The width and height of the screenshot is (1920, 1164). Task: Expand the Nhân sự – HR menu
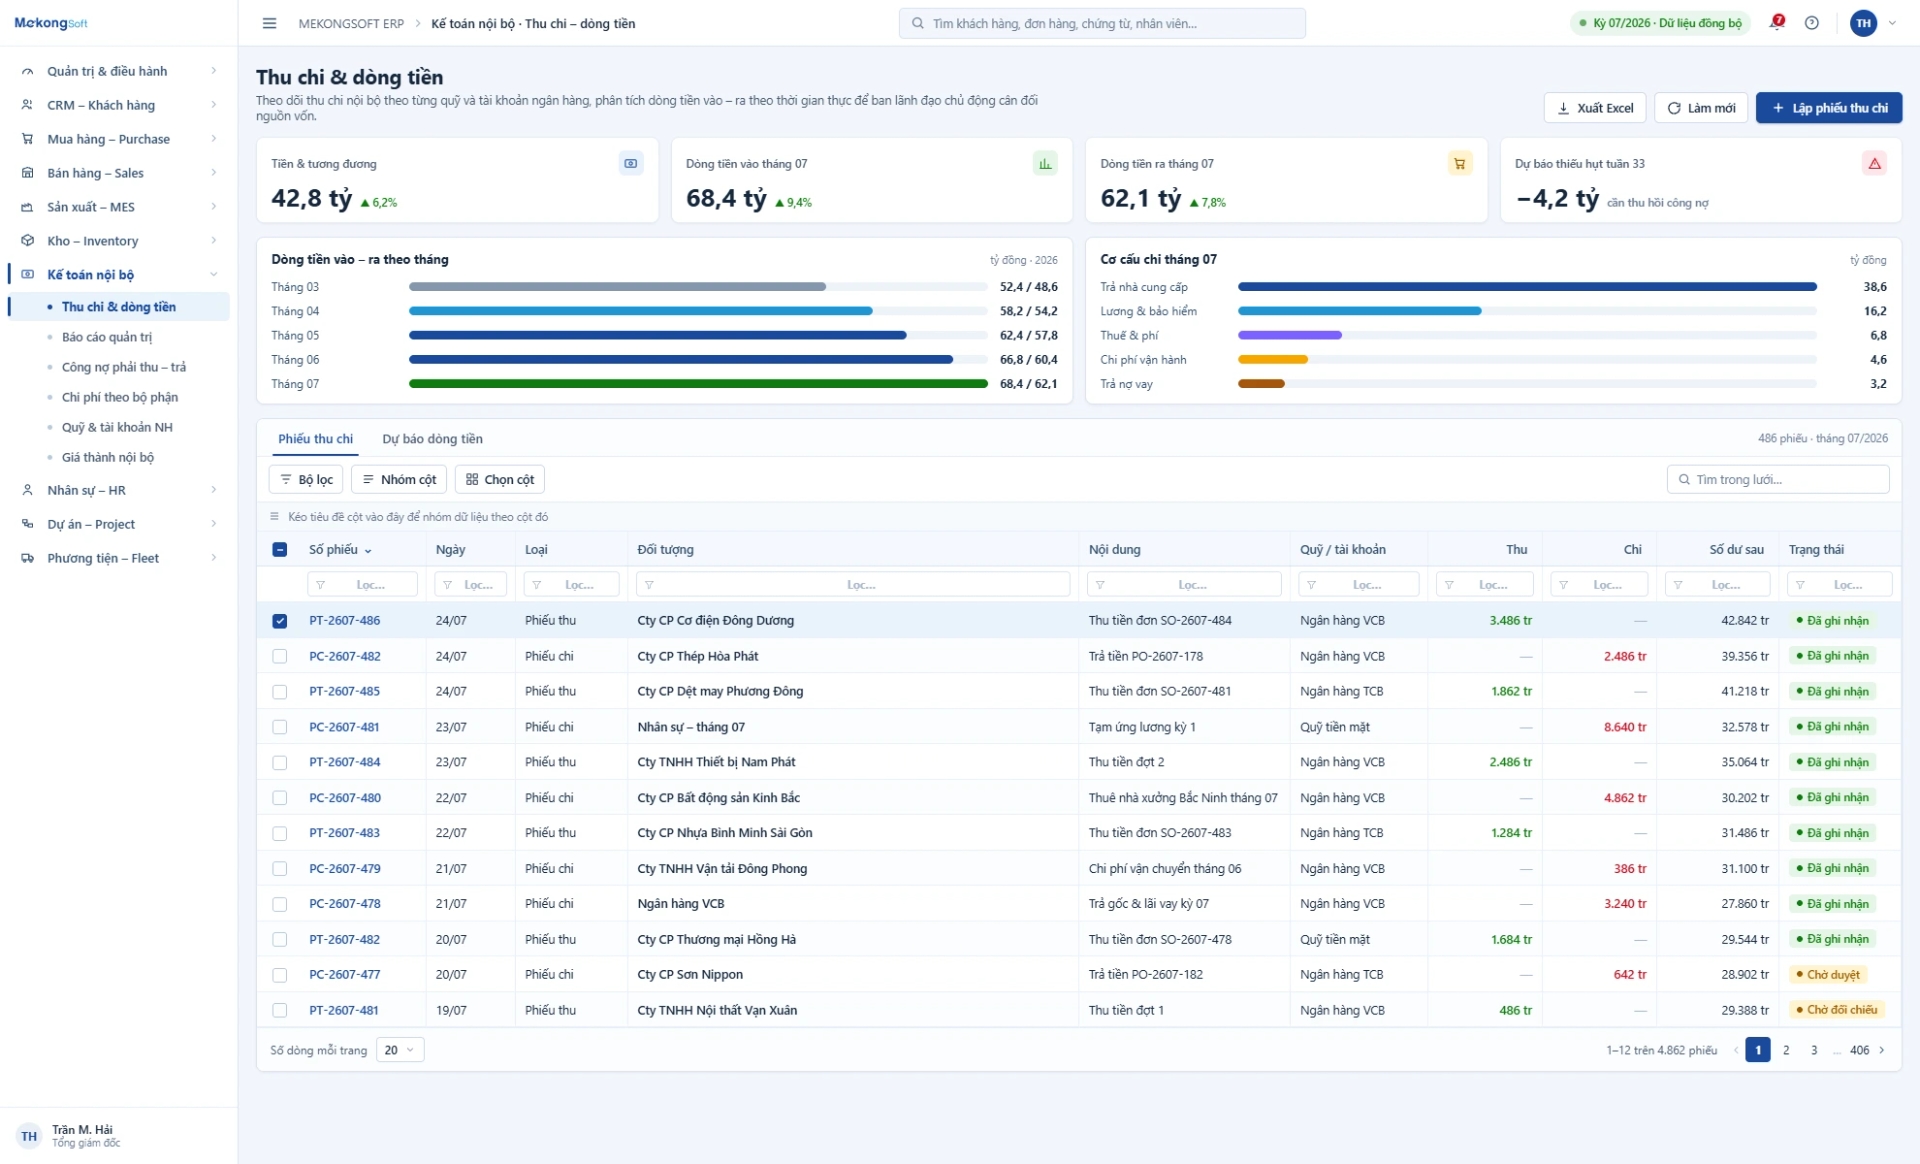[118, 490]
